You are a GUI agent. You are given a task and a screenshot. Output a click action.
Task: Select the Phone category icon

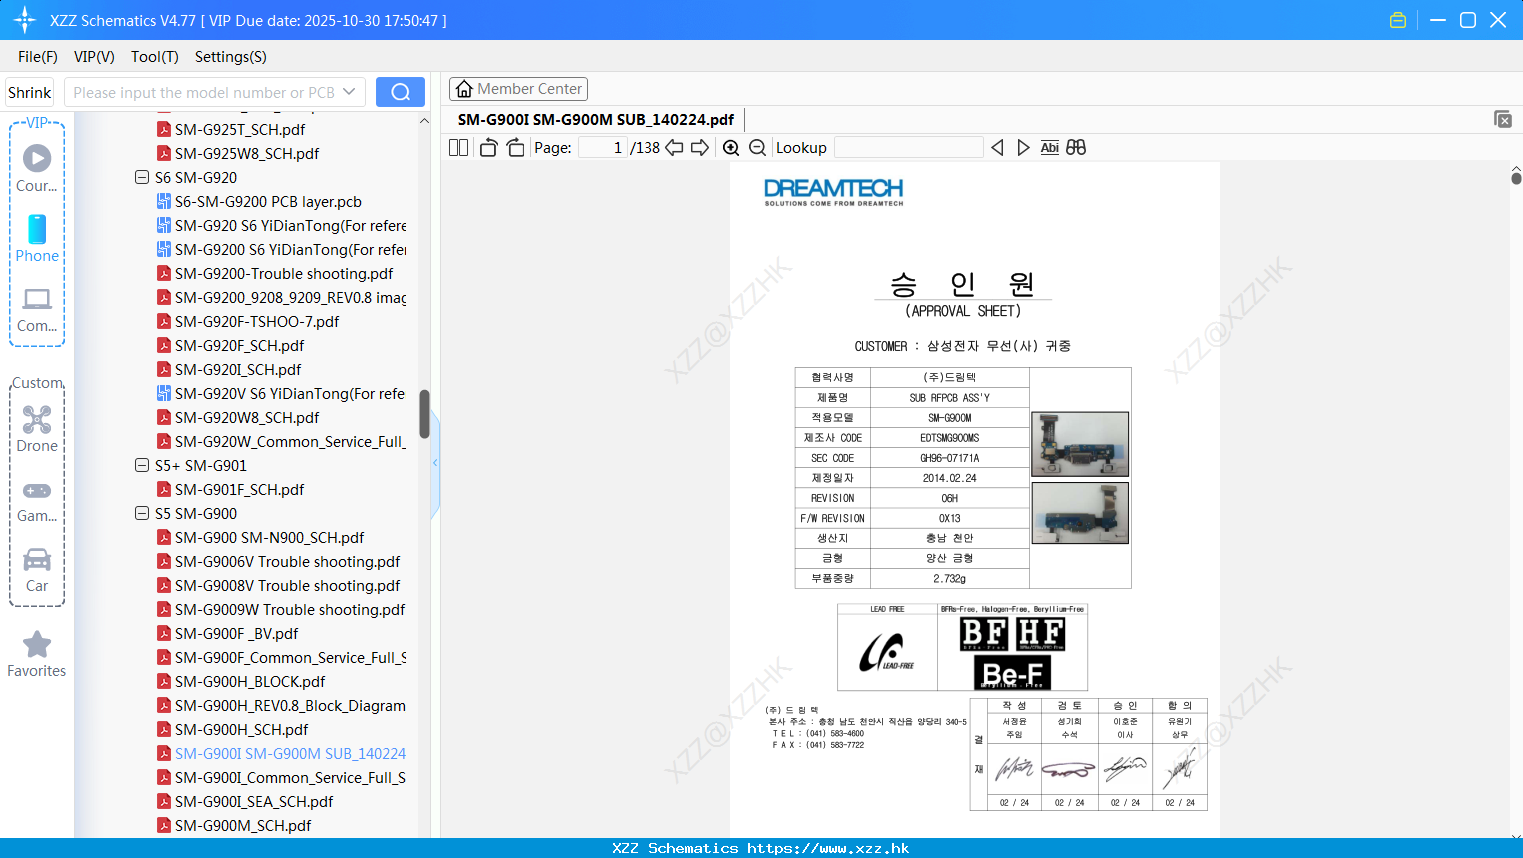coord(37,239)
